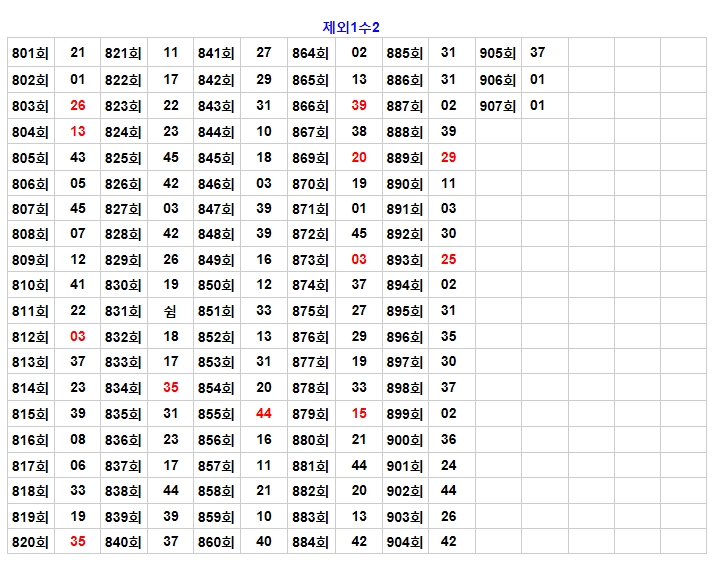Select the 885회 round cell
721x572 pixels.
tap(405, 53)
